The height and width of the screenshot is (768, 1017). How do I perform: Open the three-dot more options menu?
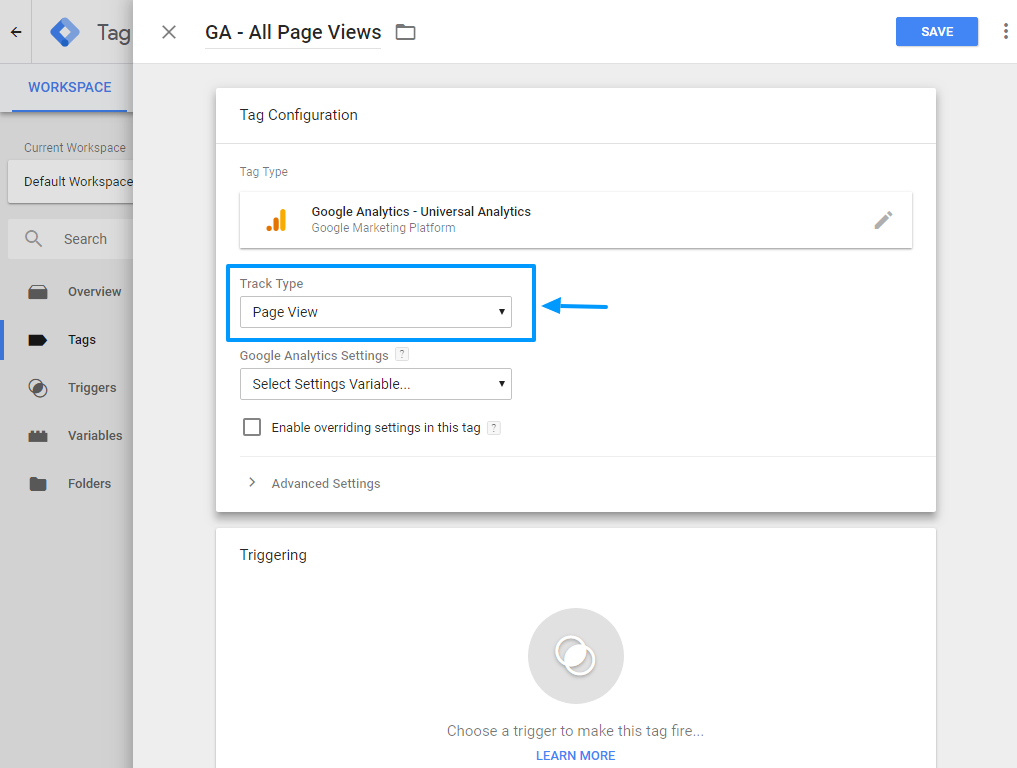coord(1005,32)
